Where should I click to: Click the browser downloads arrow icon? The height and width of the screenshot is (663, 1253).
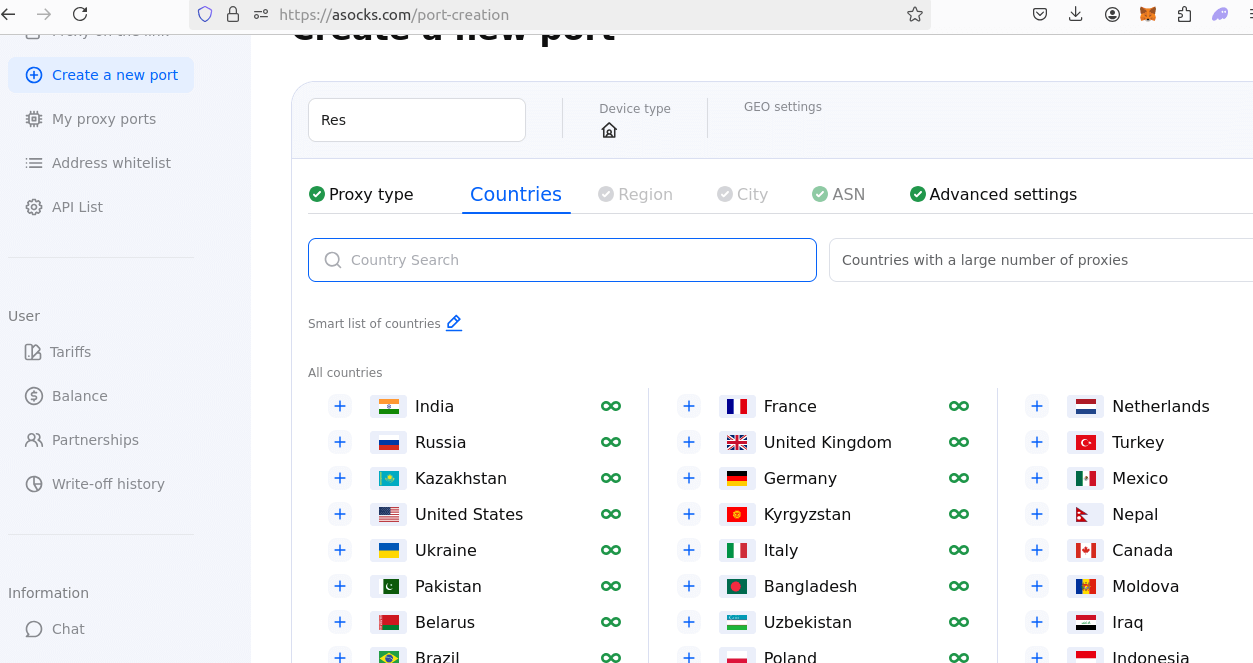(1076, 14)
